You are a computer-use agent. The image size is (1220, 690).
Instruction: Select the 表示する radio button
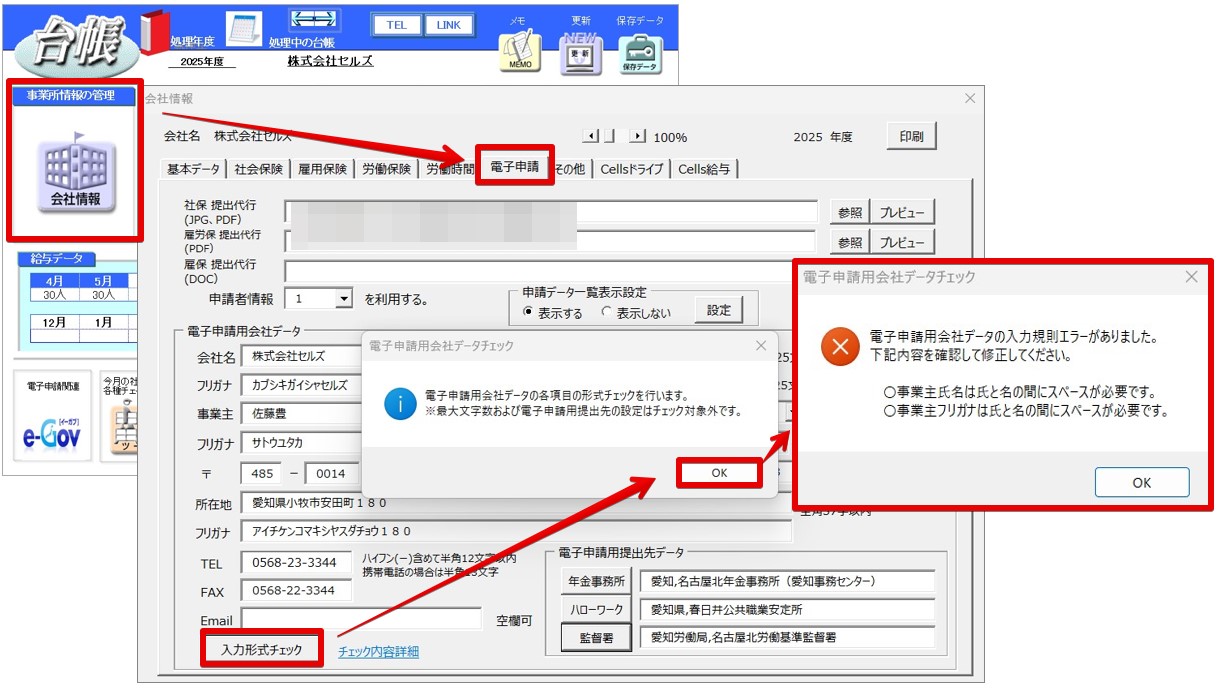(530, 312)
